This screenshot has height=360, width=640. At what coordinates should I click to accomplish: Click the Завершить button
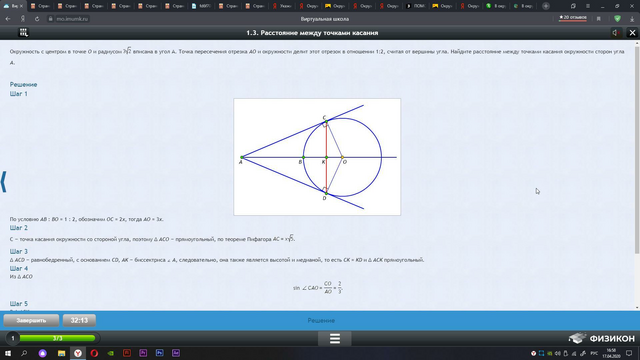[31, 320]
